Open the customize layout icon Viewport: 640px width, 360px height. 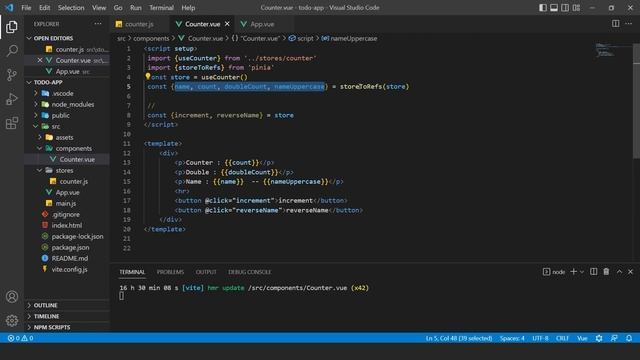click(576, 8)
